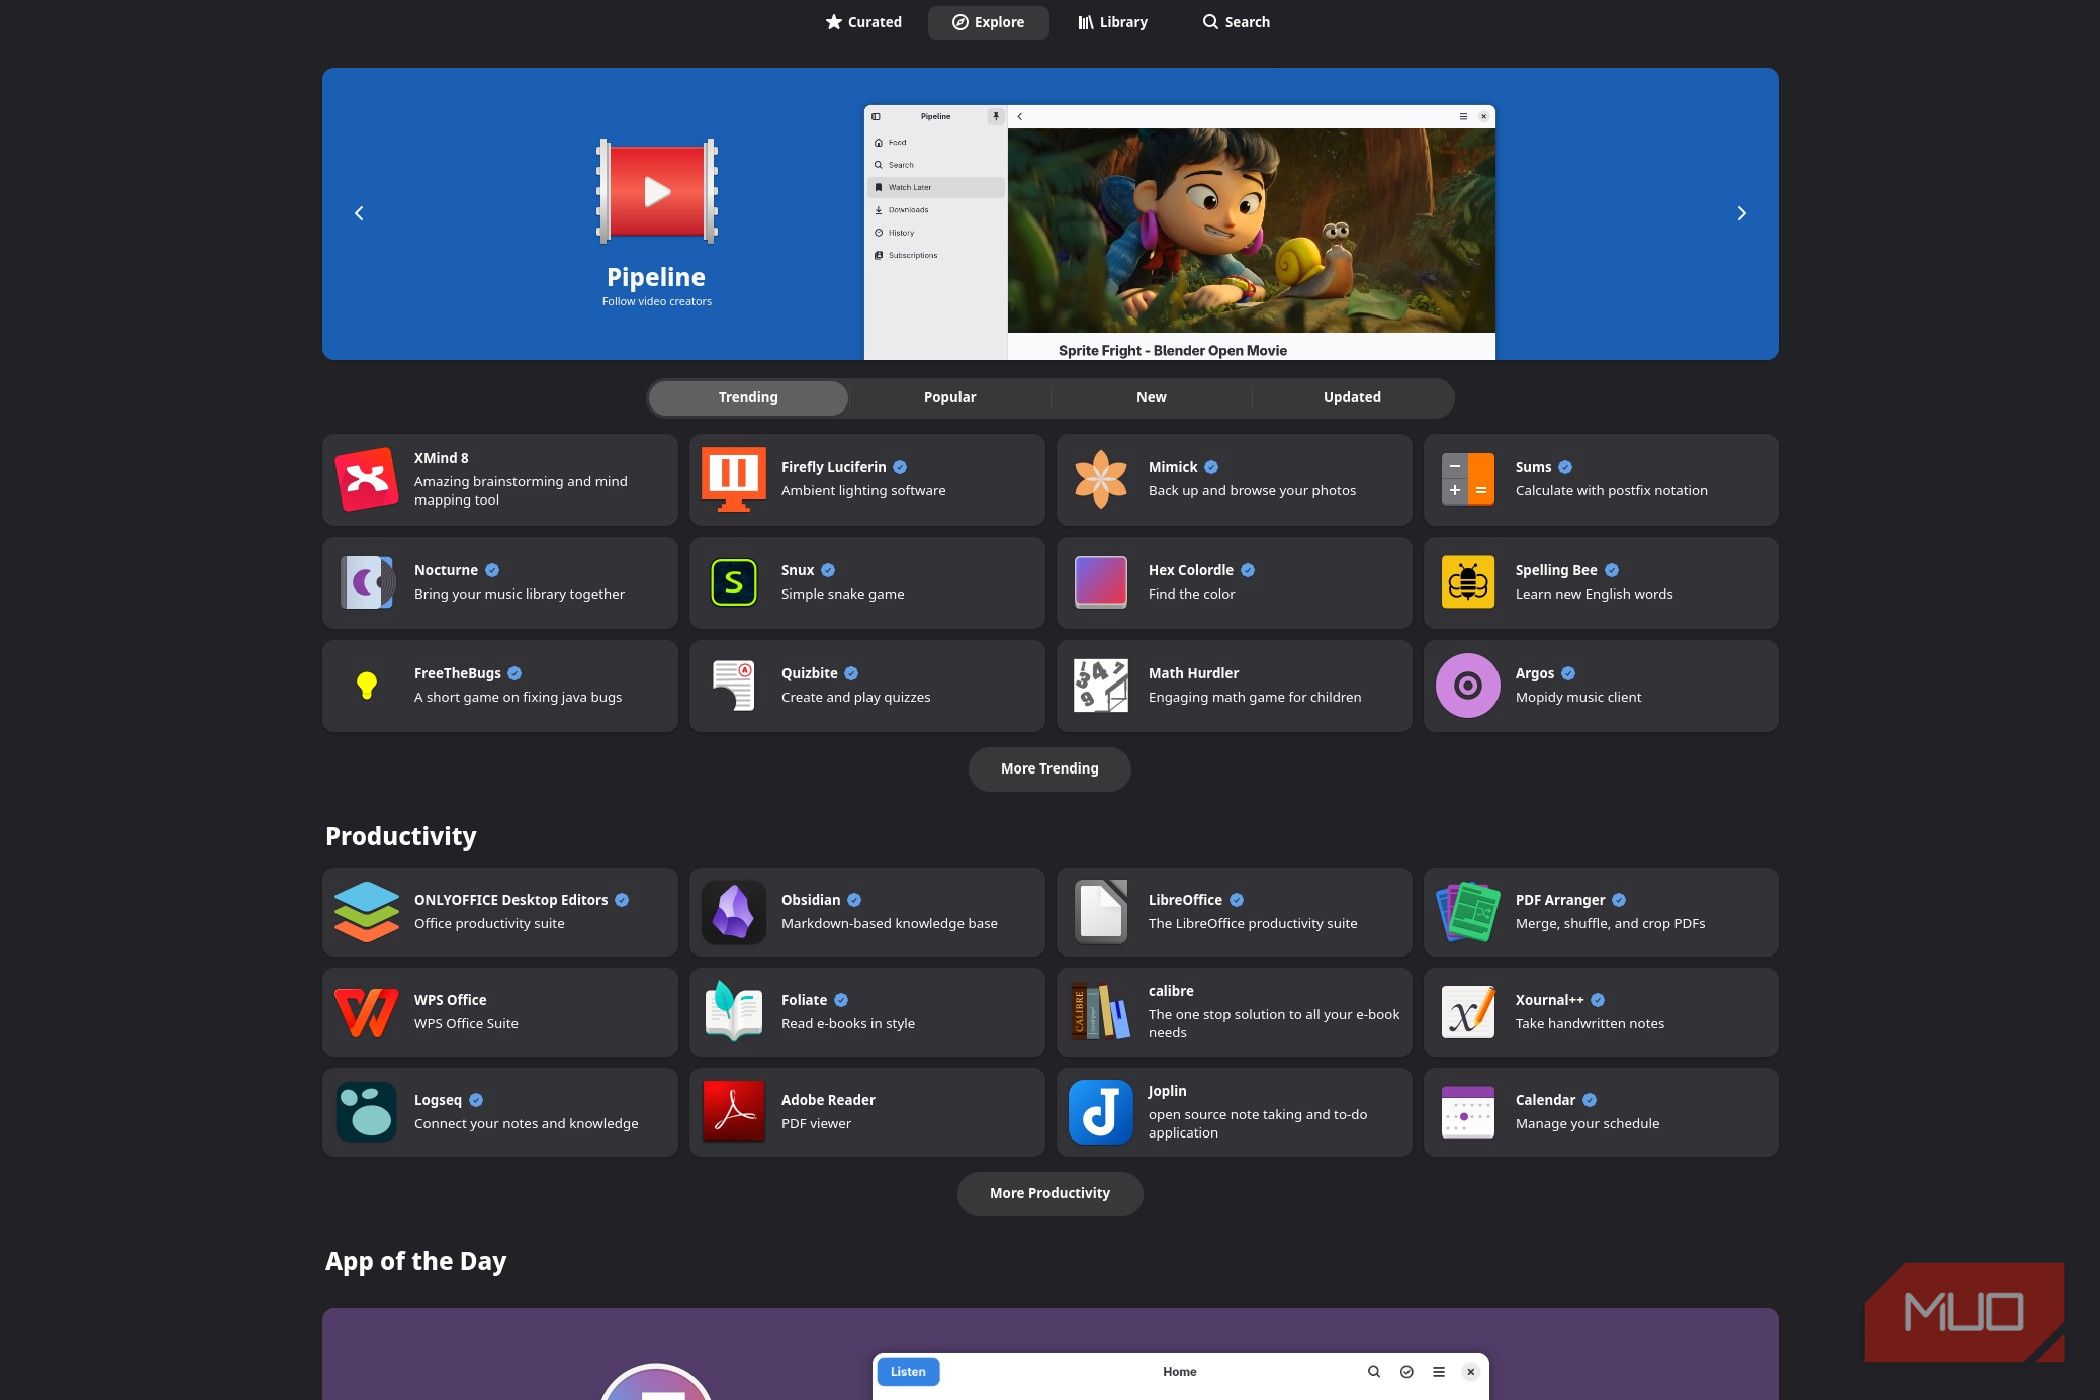Open the Quizbite quiz app card
Screen dimensions: 2100x1400
point(866,685)
